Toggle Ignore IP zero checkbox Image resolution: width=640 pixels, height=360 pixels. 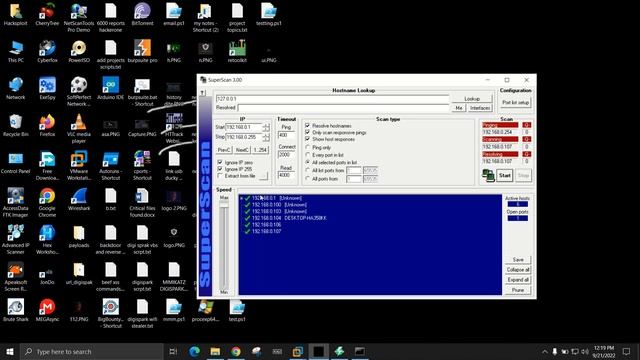pos(220,162)
